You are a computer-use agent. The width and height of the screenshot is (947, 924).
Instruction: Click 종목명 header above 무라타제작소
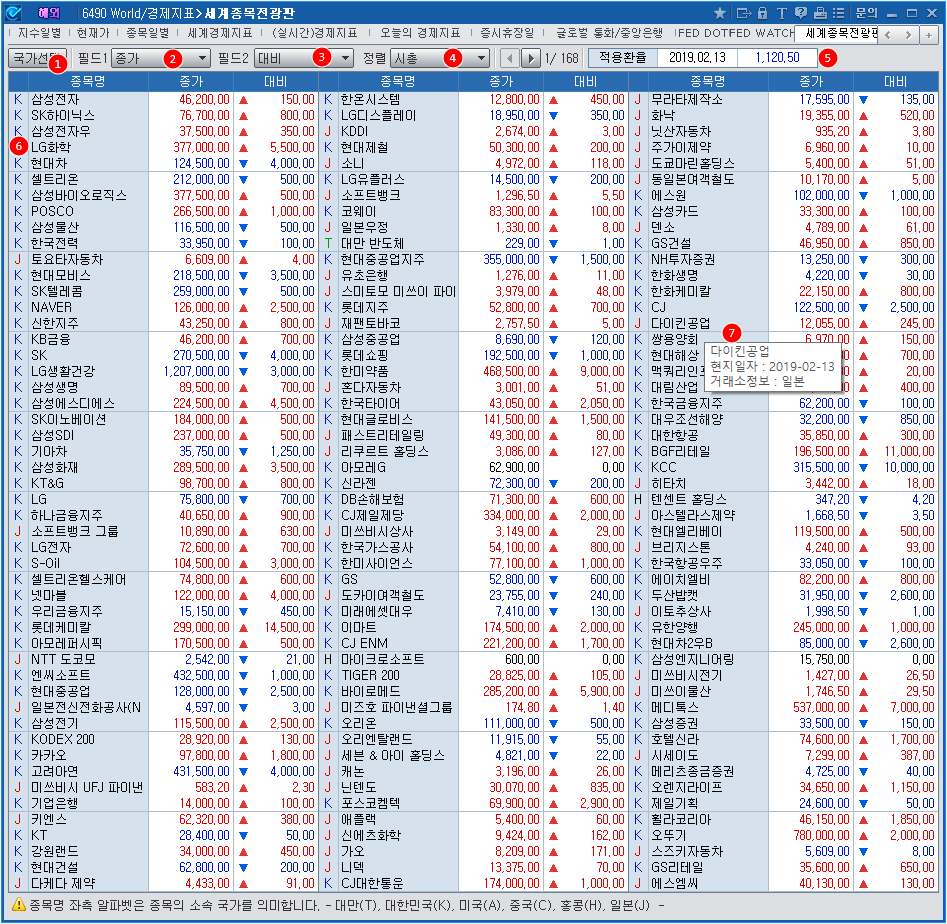(707, 81)
